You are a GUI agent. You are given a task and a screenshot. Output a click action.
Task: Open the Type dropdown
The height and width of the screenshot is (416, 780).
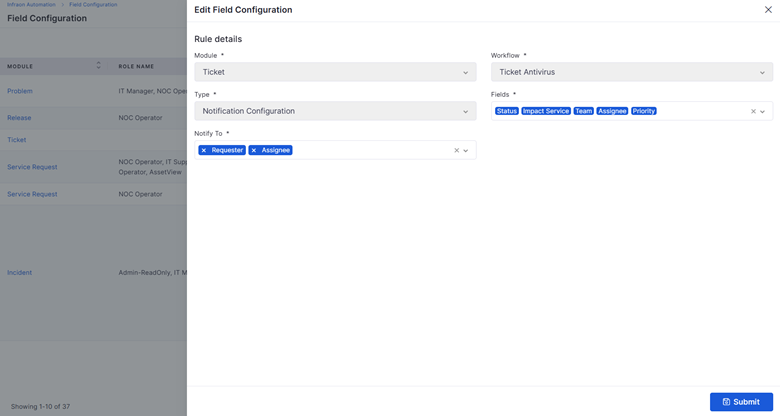click(x=335, y=111)
